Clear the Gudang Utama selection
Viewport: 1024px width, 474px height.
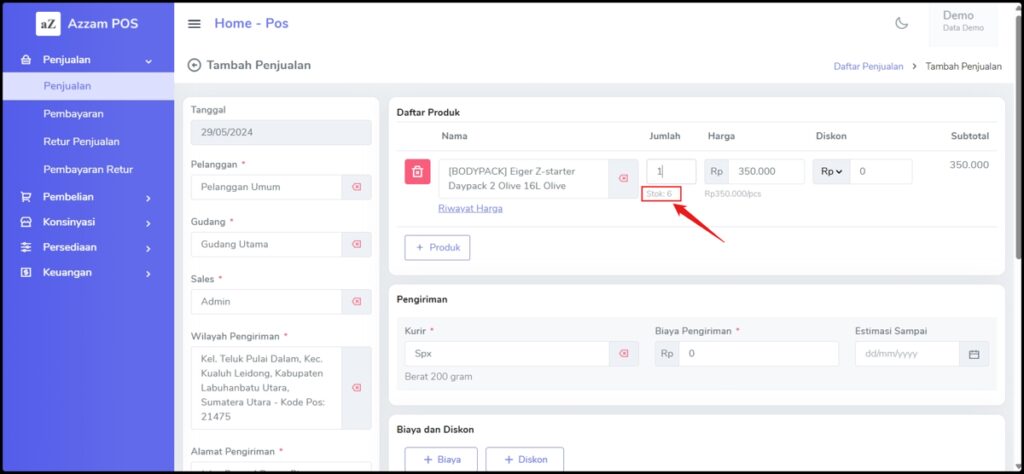[356, 244]
